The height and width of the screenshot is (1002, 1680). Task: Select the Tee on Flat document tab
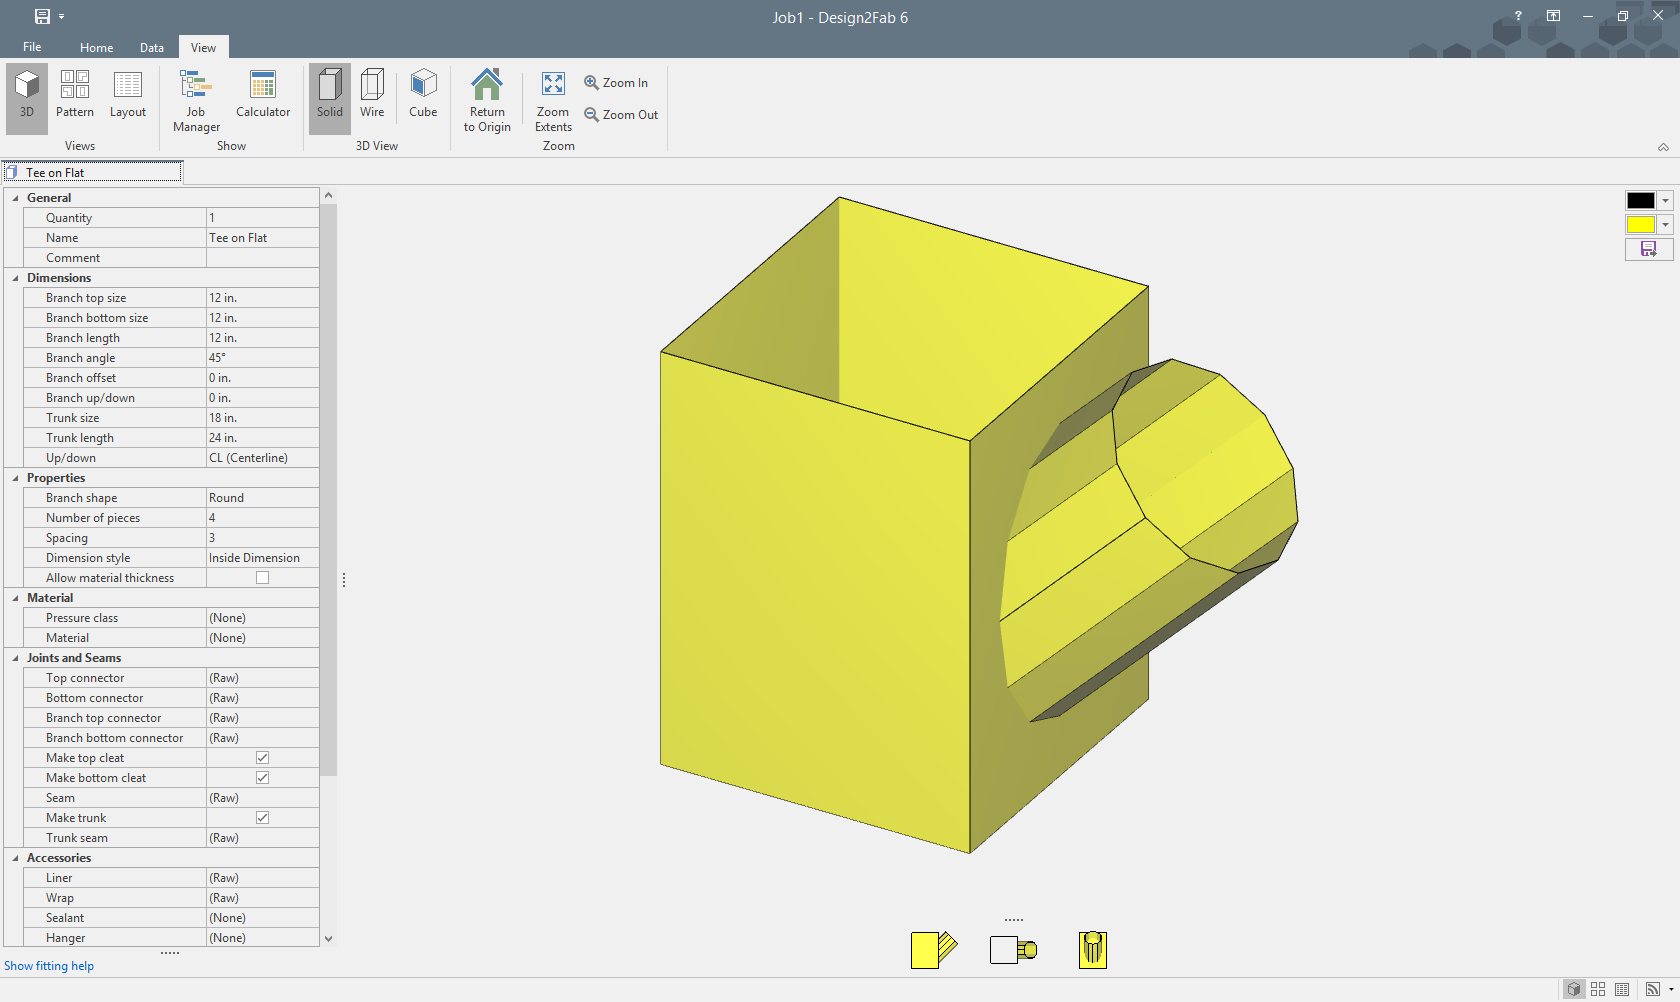92,172
